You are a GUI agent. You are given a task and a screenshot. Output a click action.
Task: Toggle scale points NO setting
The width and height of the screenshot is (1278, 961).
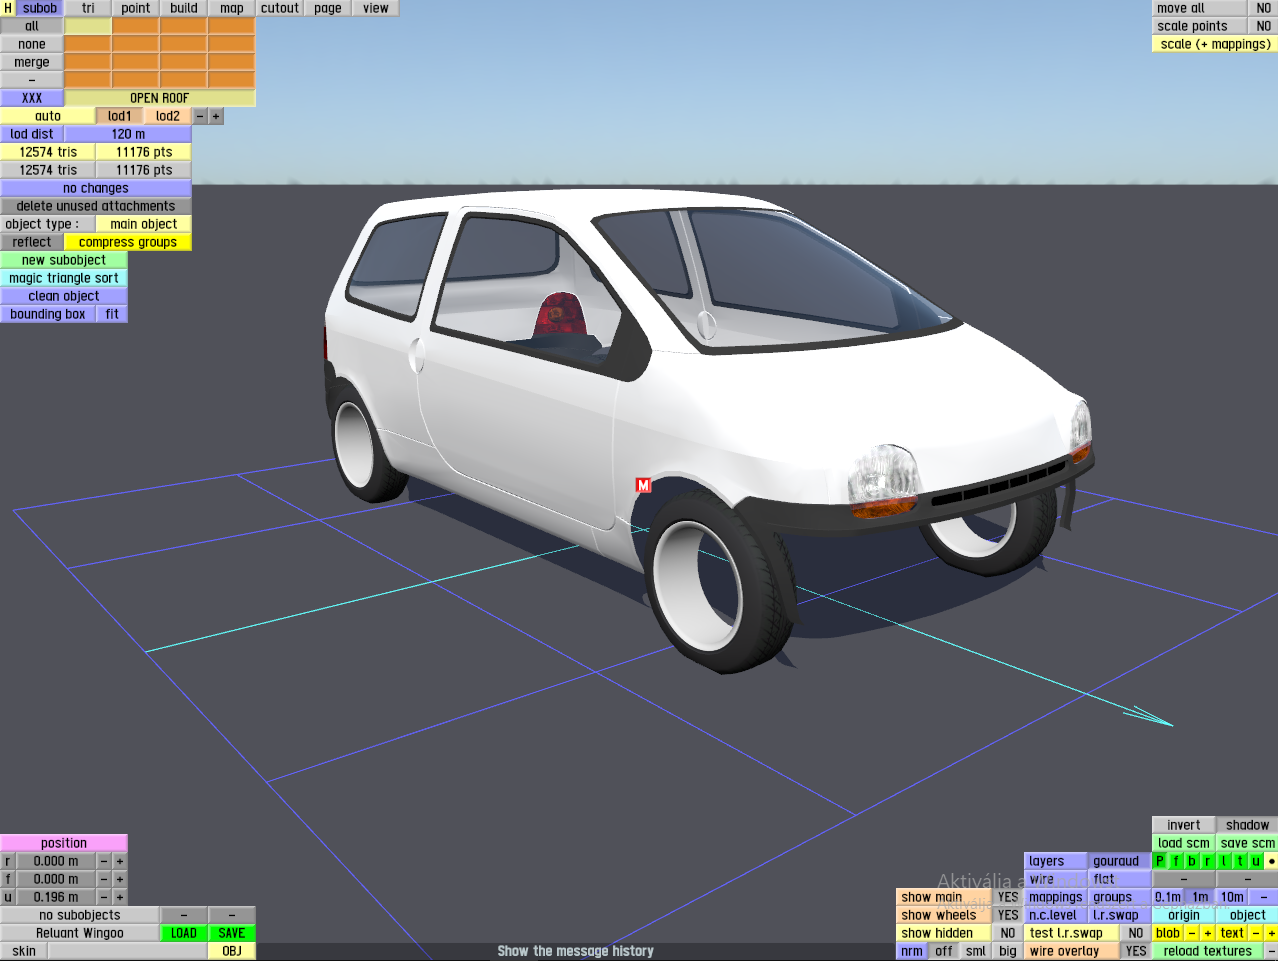coord(1264,26)
